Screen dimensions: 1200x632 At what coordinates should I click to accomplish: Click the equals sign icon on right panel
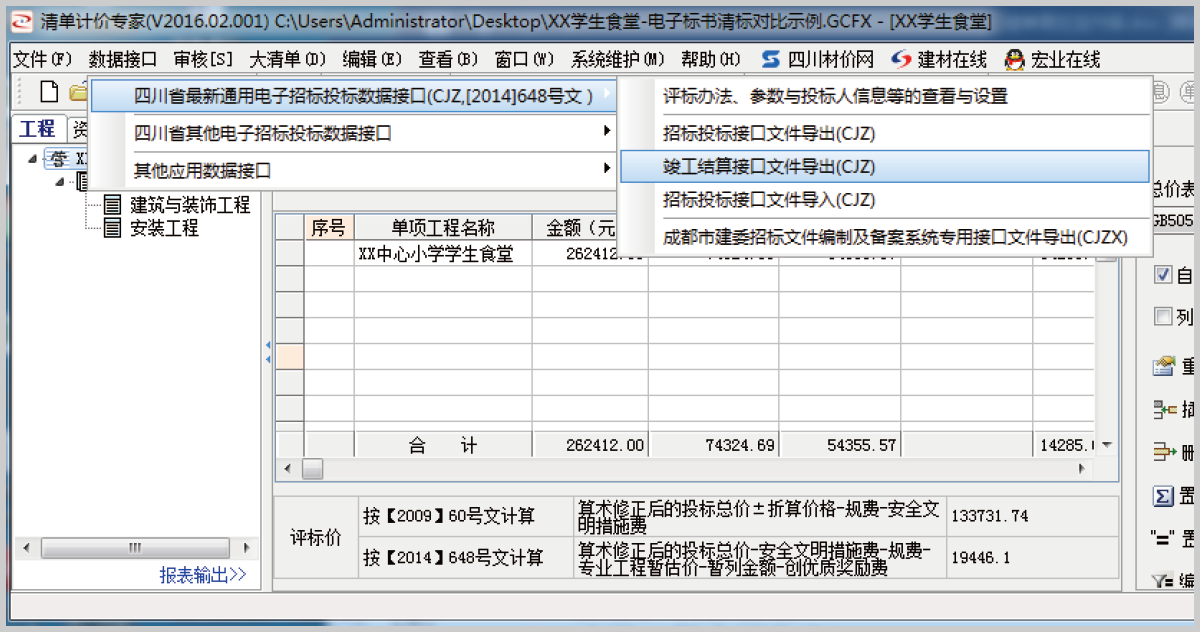[1161, 537]
